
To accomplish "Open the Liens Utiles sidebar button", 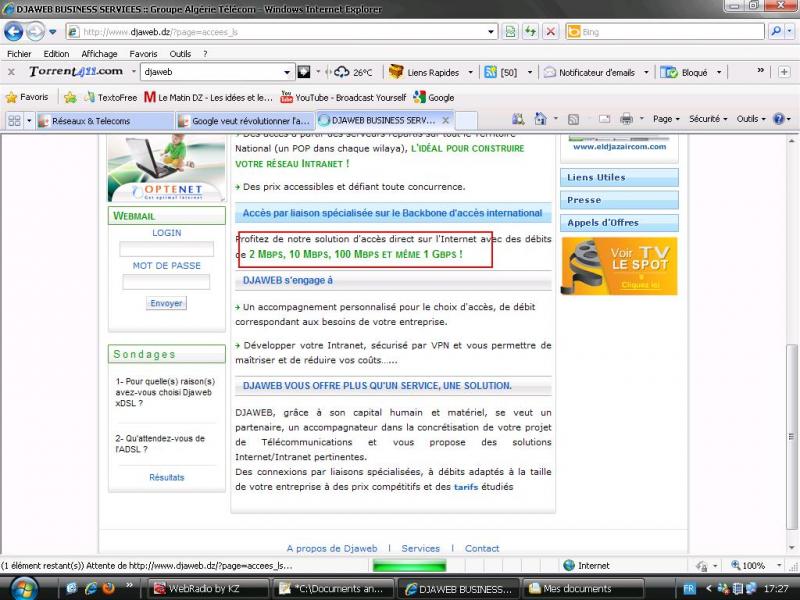I will coord(619,178).
